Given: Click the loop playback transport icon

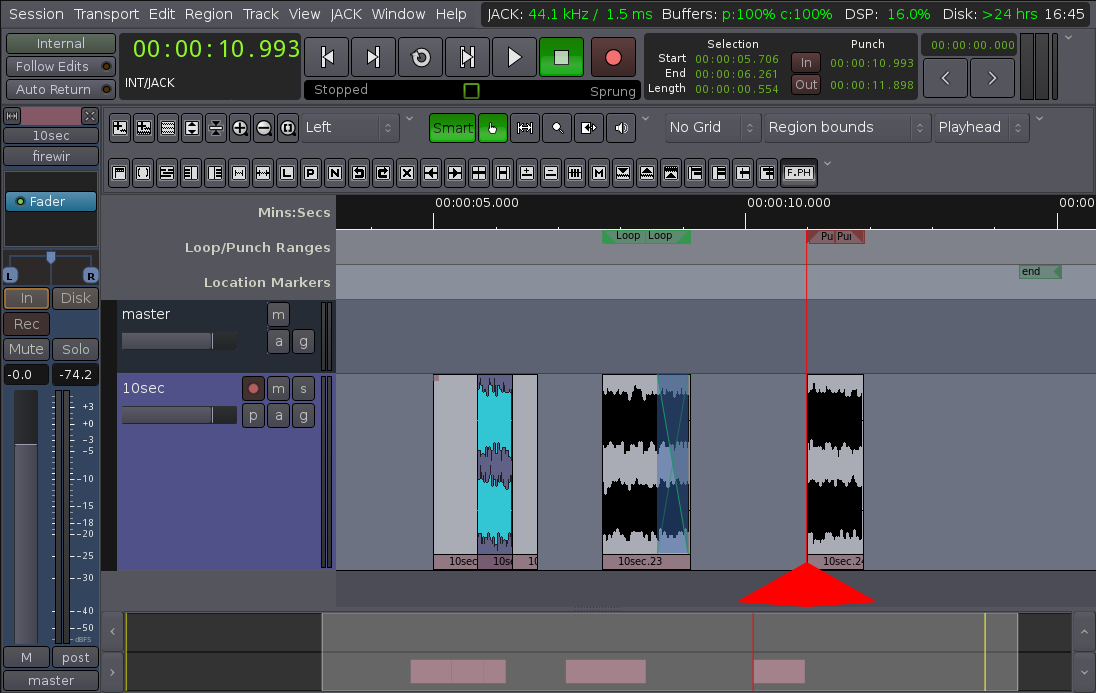Looking at the screenshot, I should pos(420,57).
